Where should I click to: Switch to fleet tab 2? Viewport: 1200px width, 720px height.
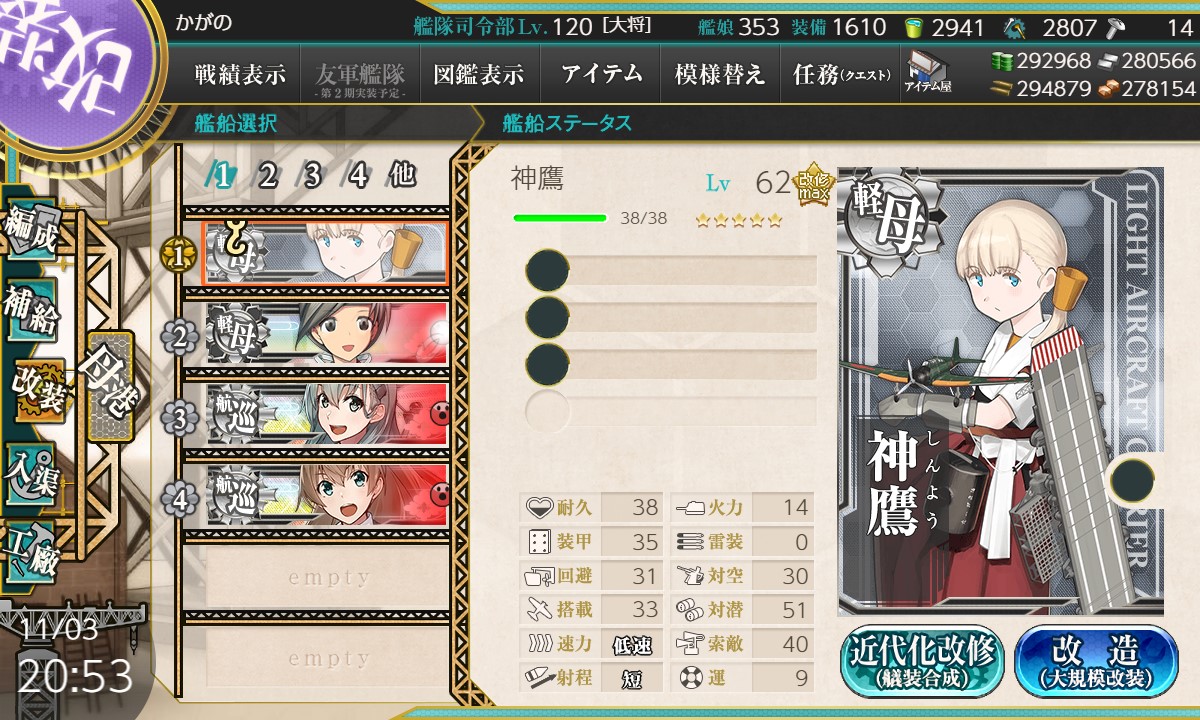pyautogui.click(x=266, y=176)
